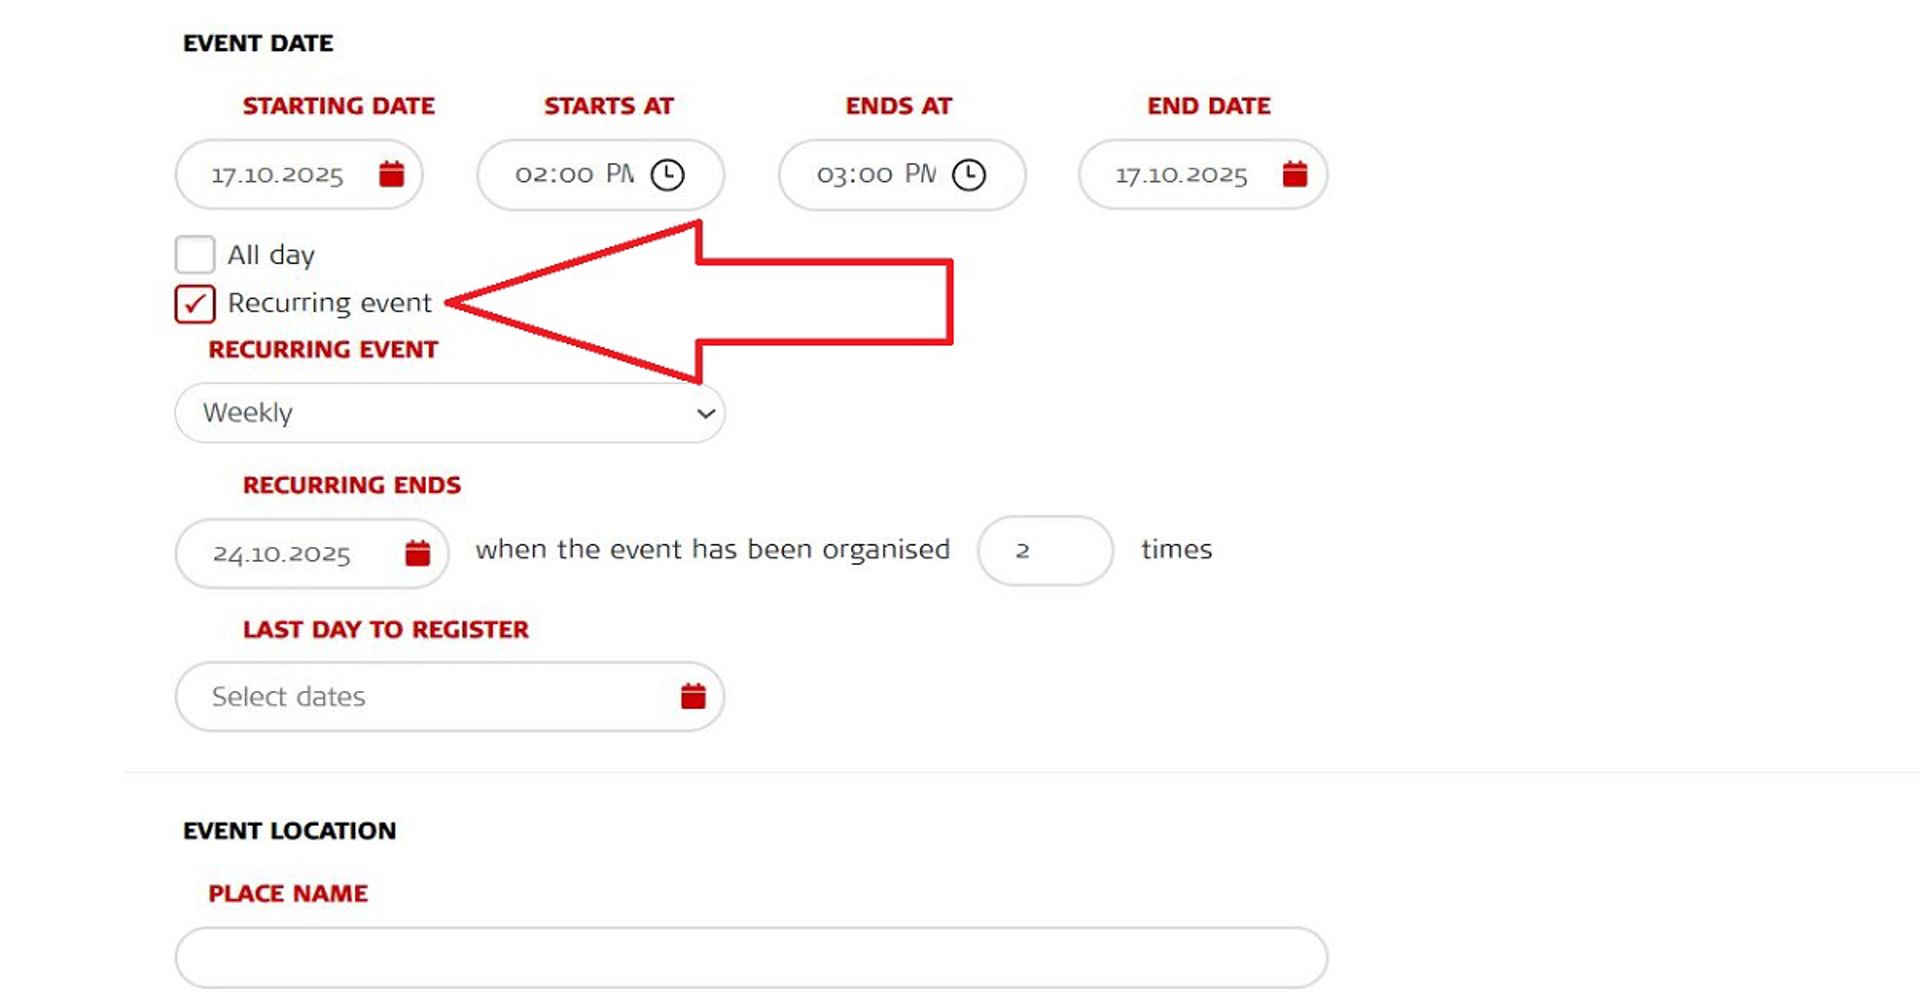
Task: Open the Starting Date calendar picker icon
Action: click(x=392, y=174)
